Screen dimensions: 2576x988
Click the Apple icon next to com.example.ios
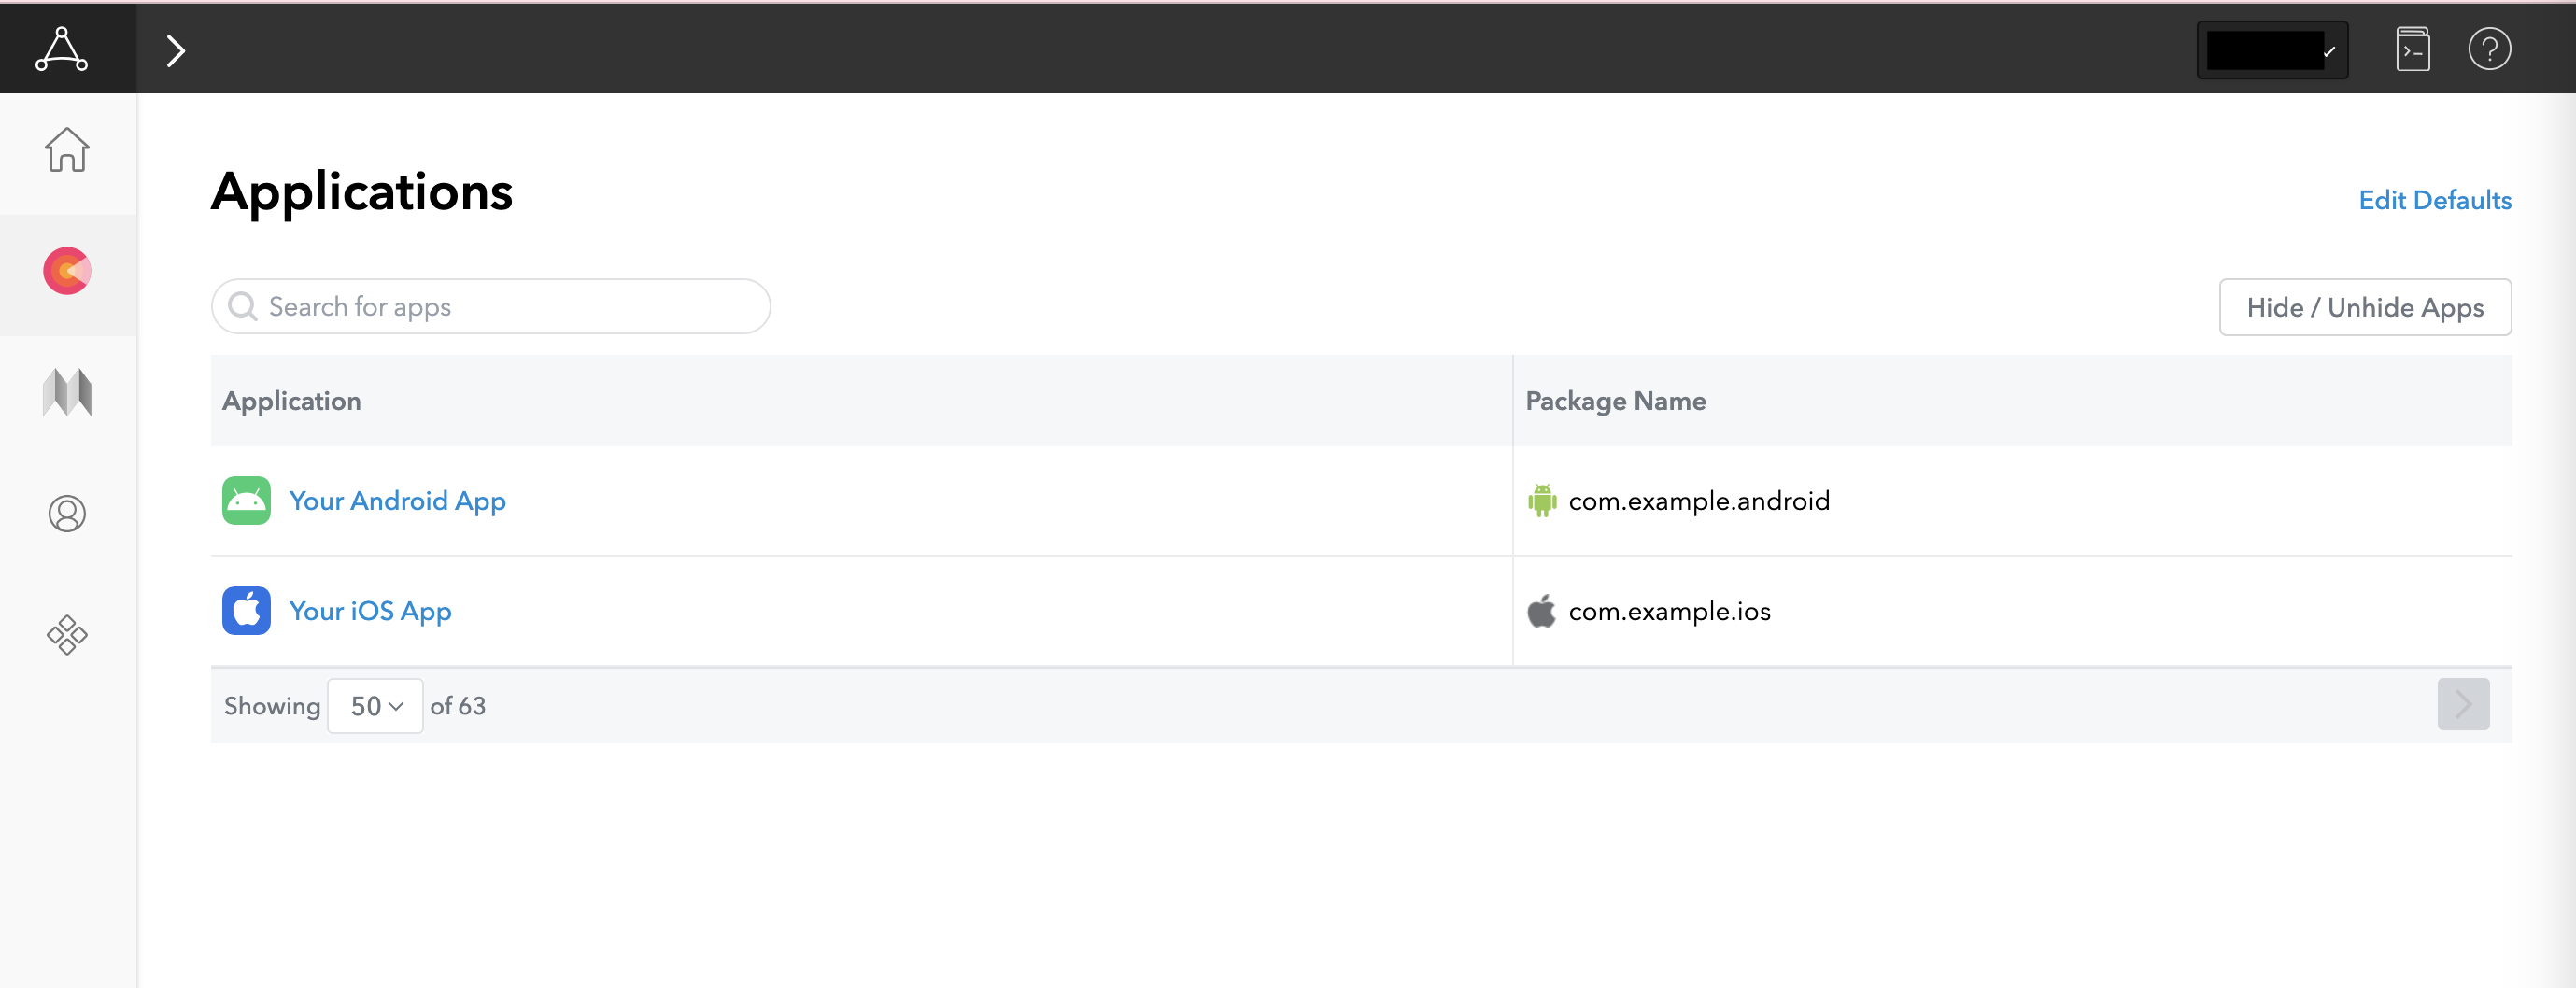pos(1541,611)
